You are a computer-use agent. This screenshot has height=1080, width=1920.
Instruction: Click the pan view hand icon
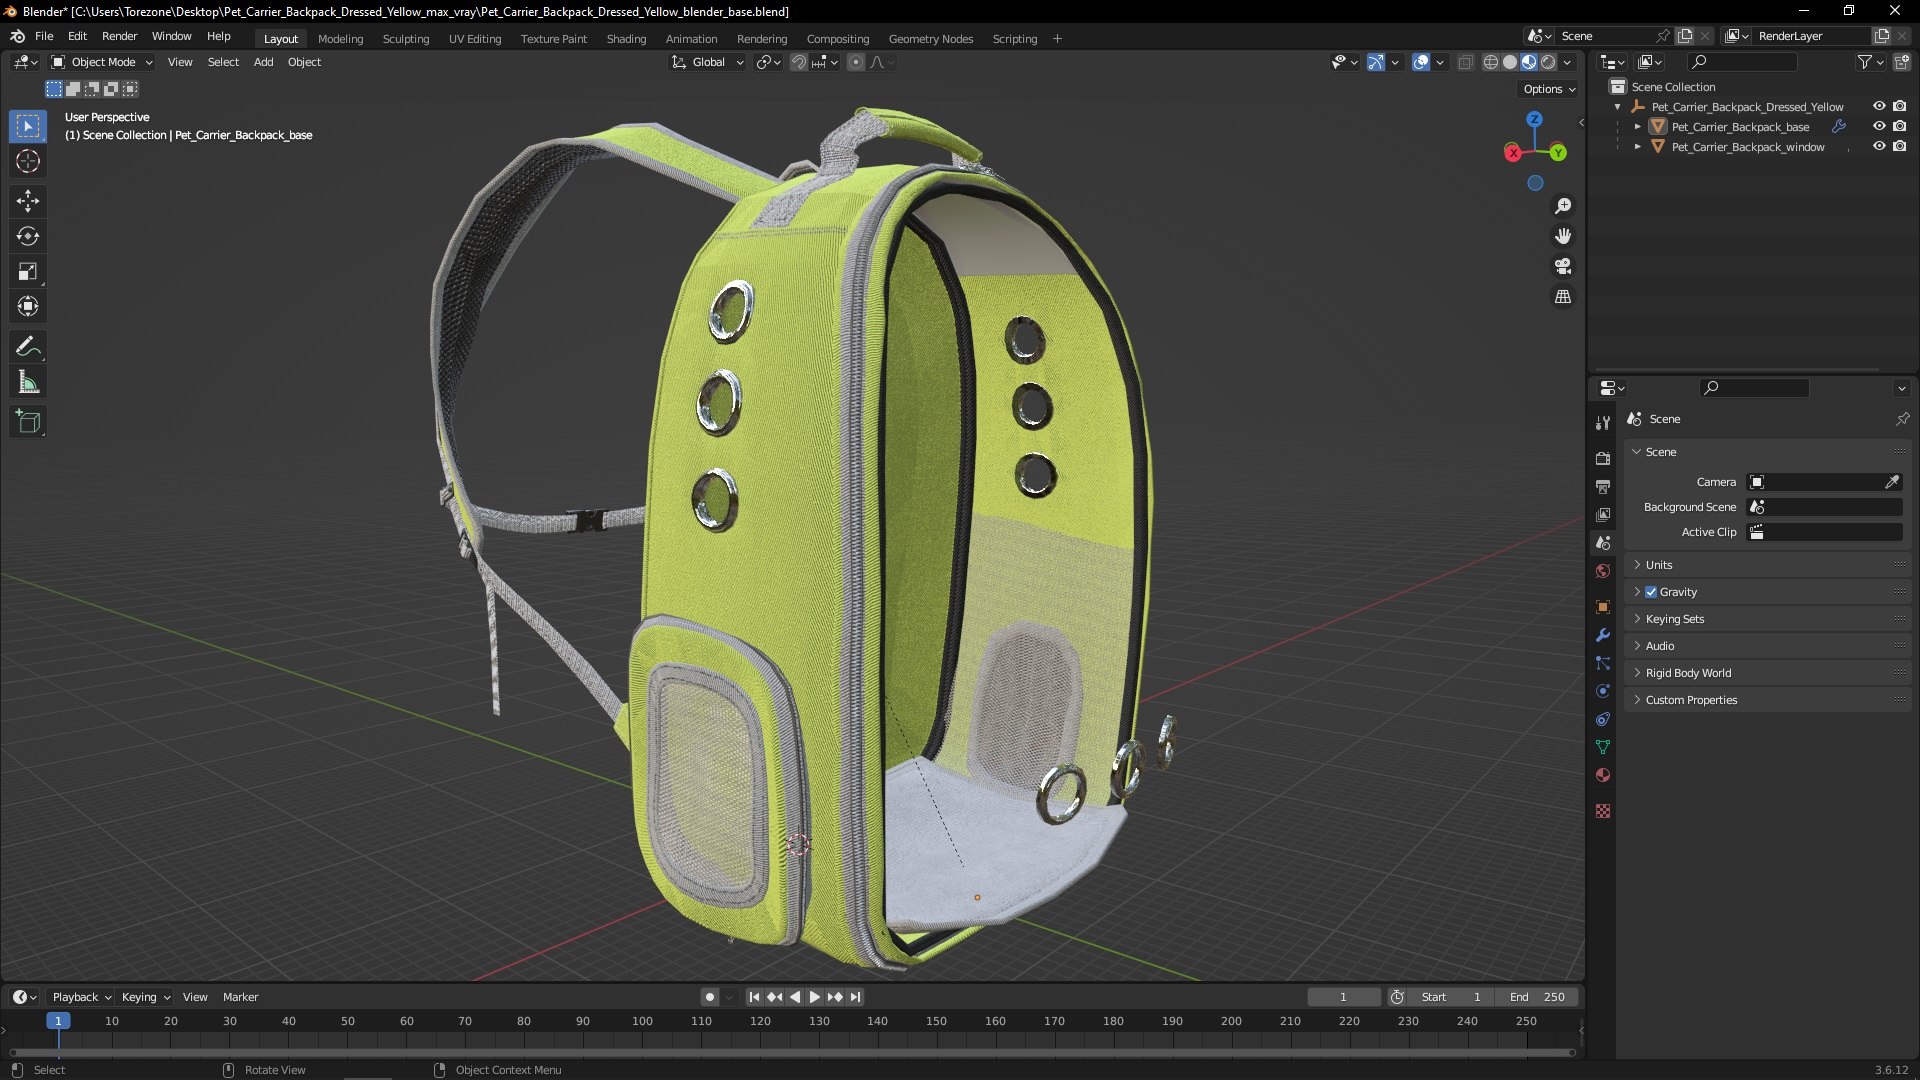point(1563,236)
